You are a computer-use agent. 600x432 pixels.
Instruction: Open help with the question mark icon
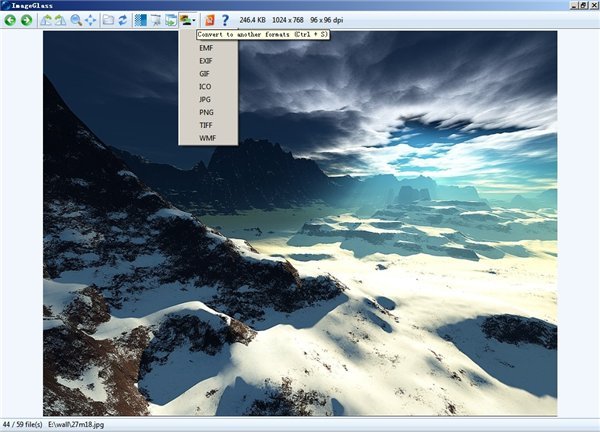pos(225,20)
